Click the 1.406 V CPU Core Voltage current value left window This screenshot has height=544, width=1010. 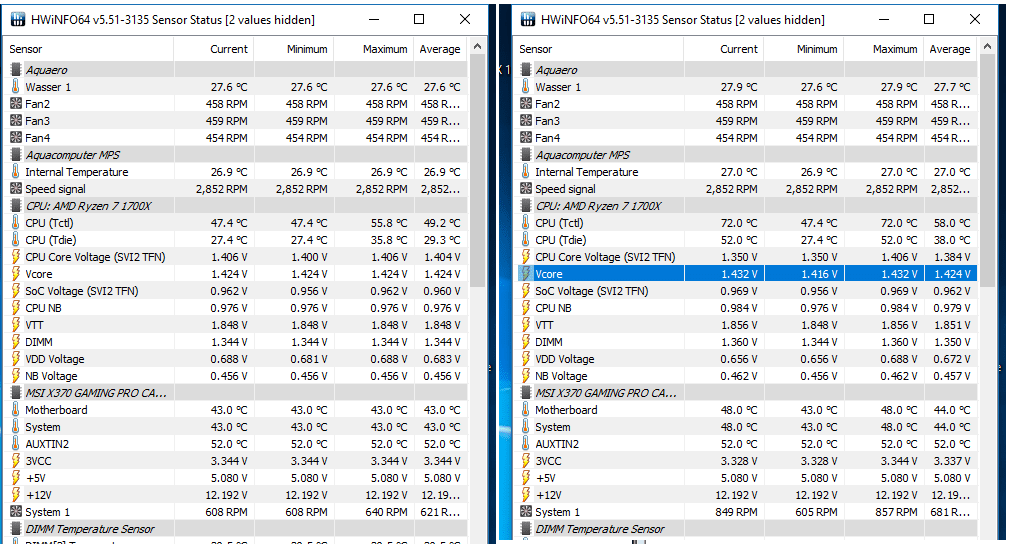pos(229,257)
